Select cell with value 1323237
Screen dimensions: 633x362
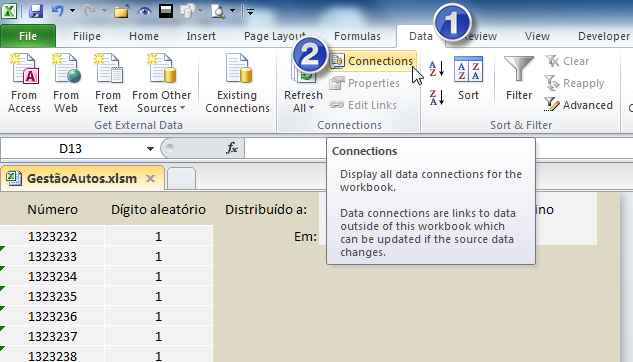[52, 337]
